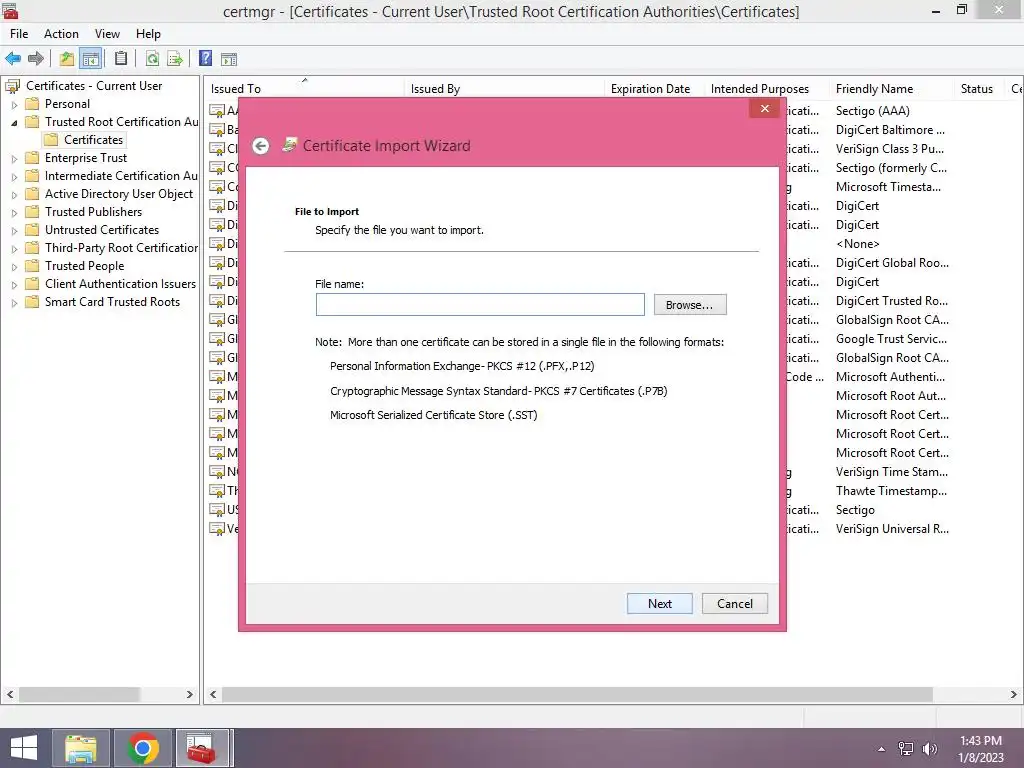Click the certificate icon in the Microsoft Authenti... row
This screenshot has height=768, width=1024.
click(x=217, y=377)
